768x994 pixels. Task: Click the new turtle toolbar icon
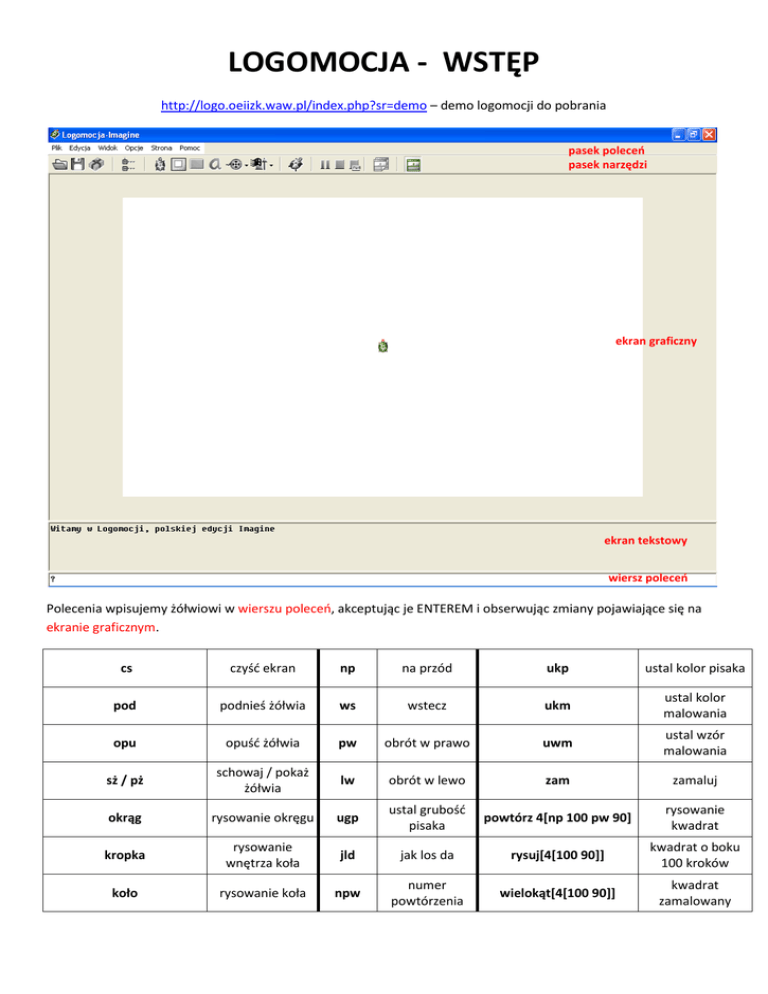pos(159,164)
